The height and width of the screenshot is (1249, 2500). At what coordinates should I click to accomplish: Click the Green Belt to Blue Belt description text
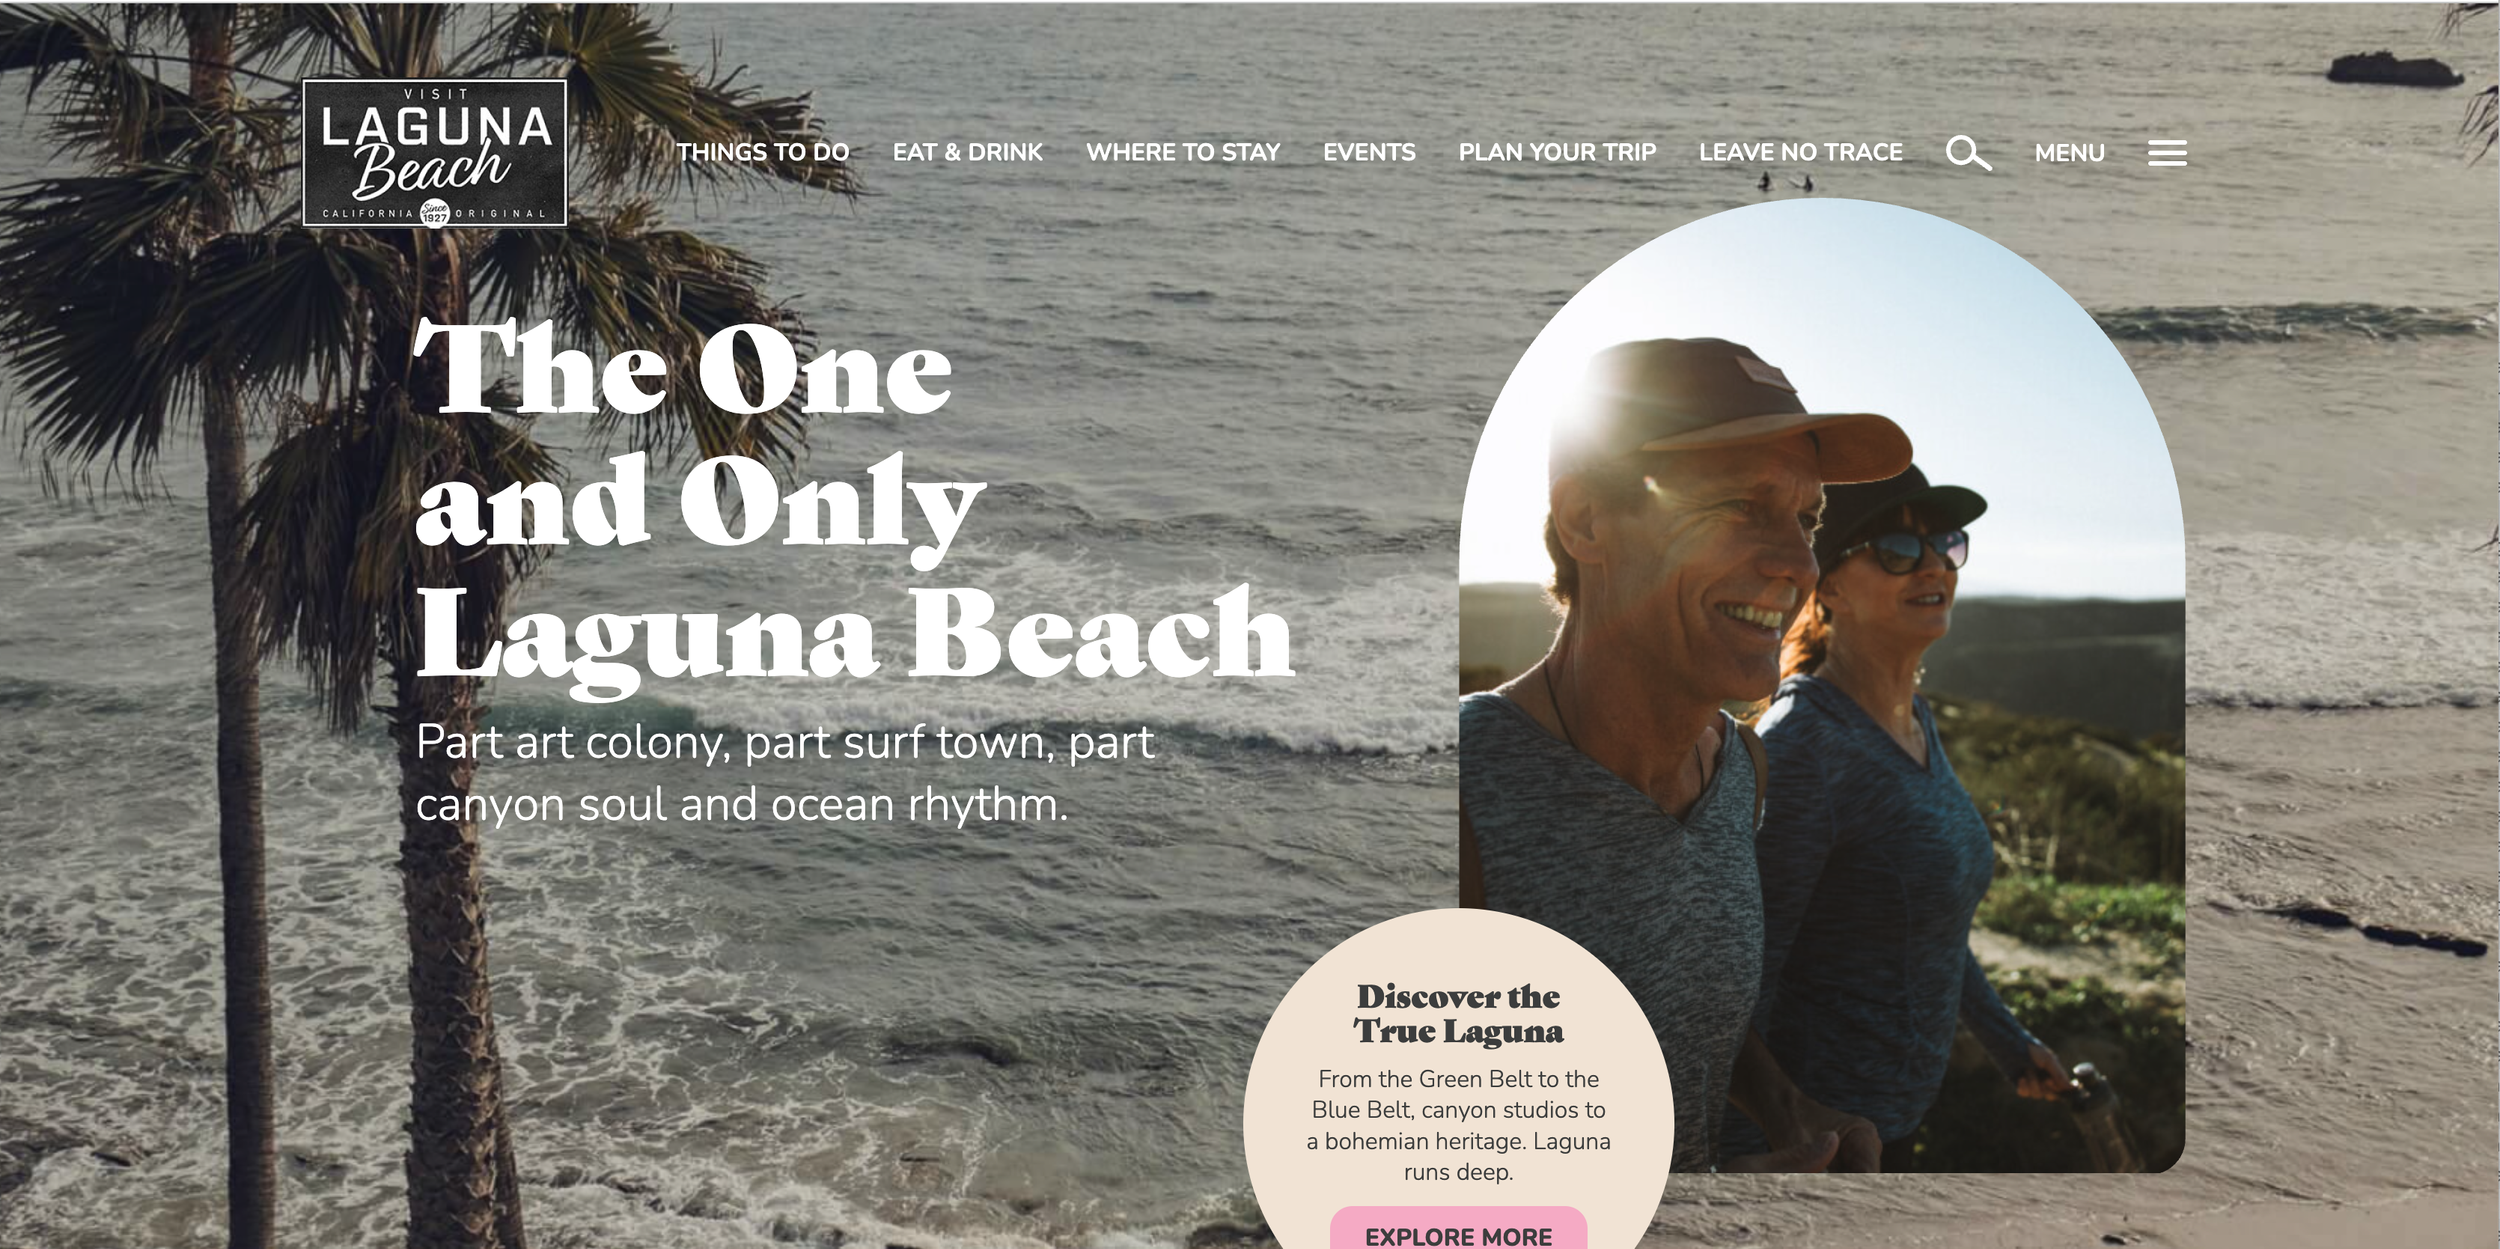coord(1458,1125)
